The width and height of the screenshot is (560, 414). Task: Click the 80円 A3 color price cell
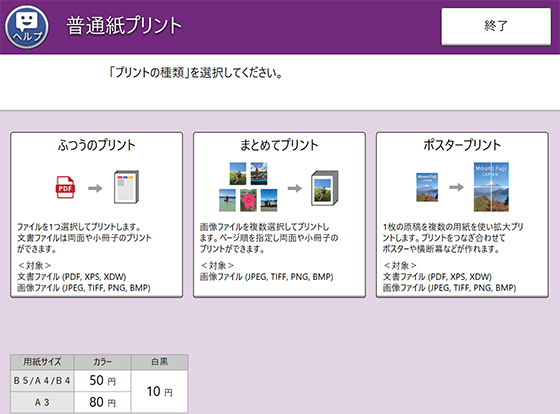coord(102,403)
